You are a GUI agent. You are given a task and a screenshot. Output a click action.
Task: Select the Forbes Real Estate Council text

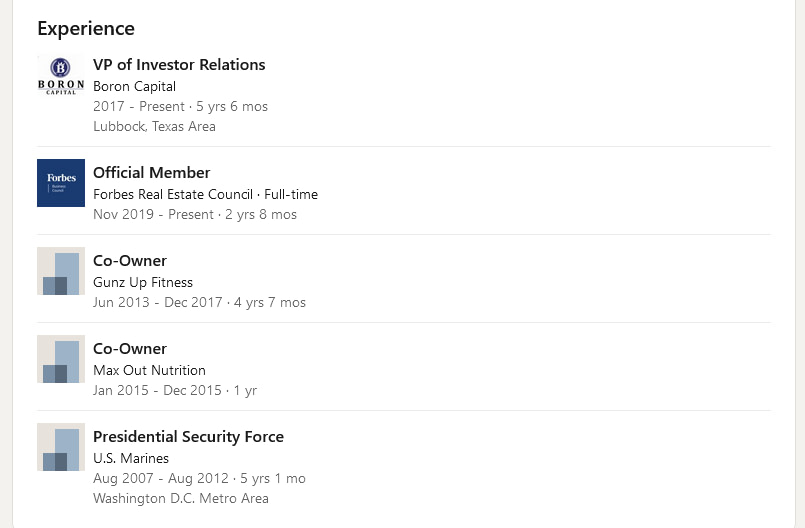click(x=173, y=194)
